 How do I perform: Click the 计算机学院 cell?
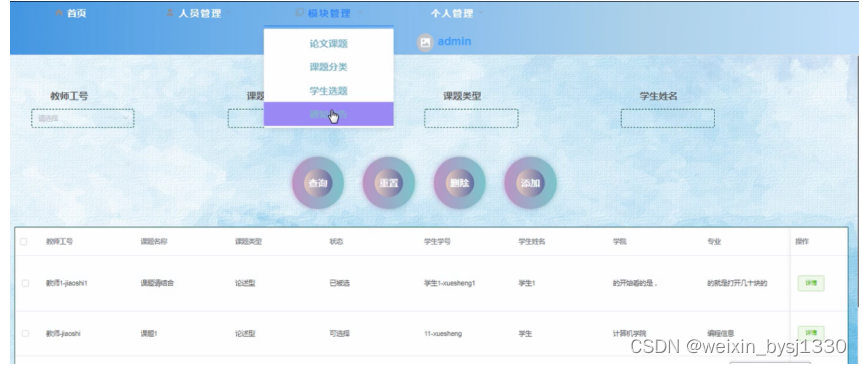629,334
